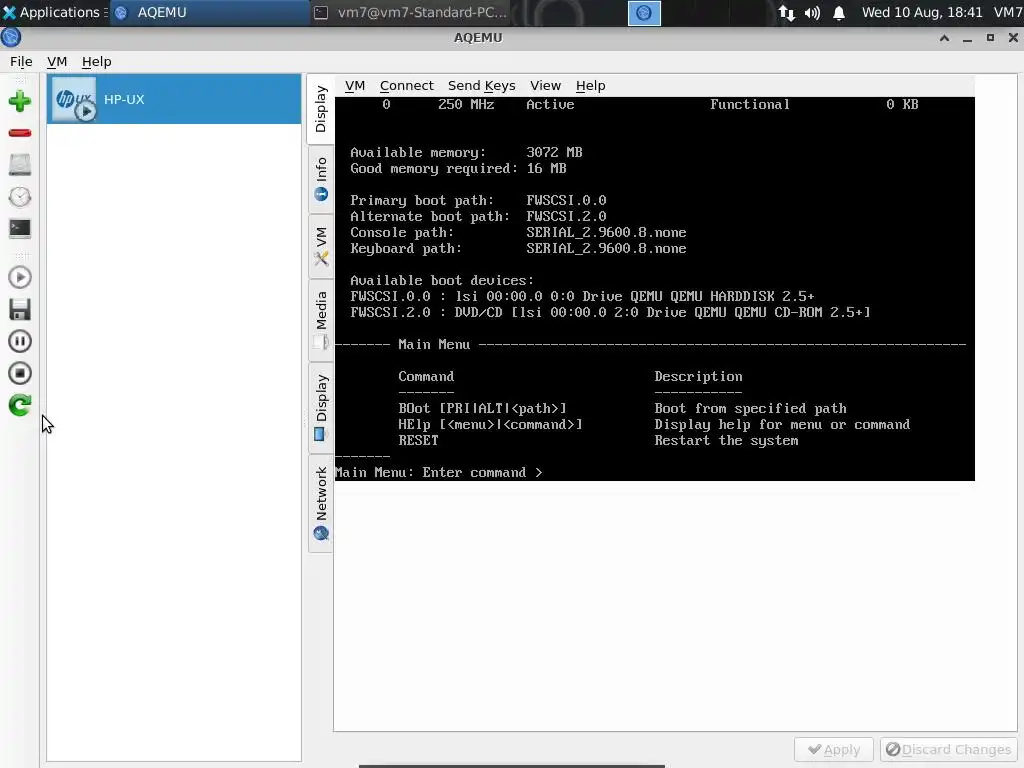
Task: Switch to the Network vertical tab
Action: coord(320,504)
